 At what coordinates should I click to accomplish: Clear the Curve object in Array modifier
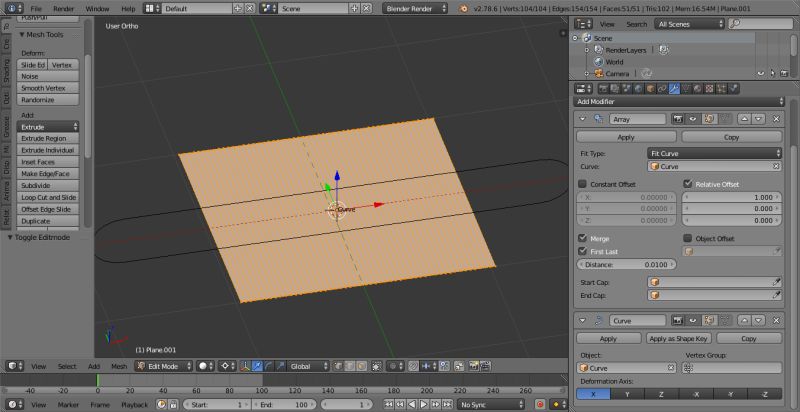point(776,166)
